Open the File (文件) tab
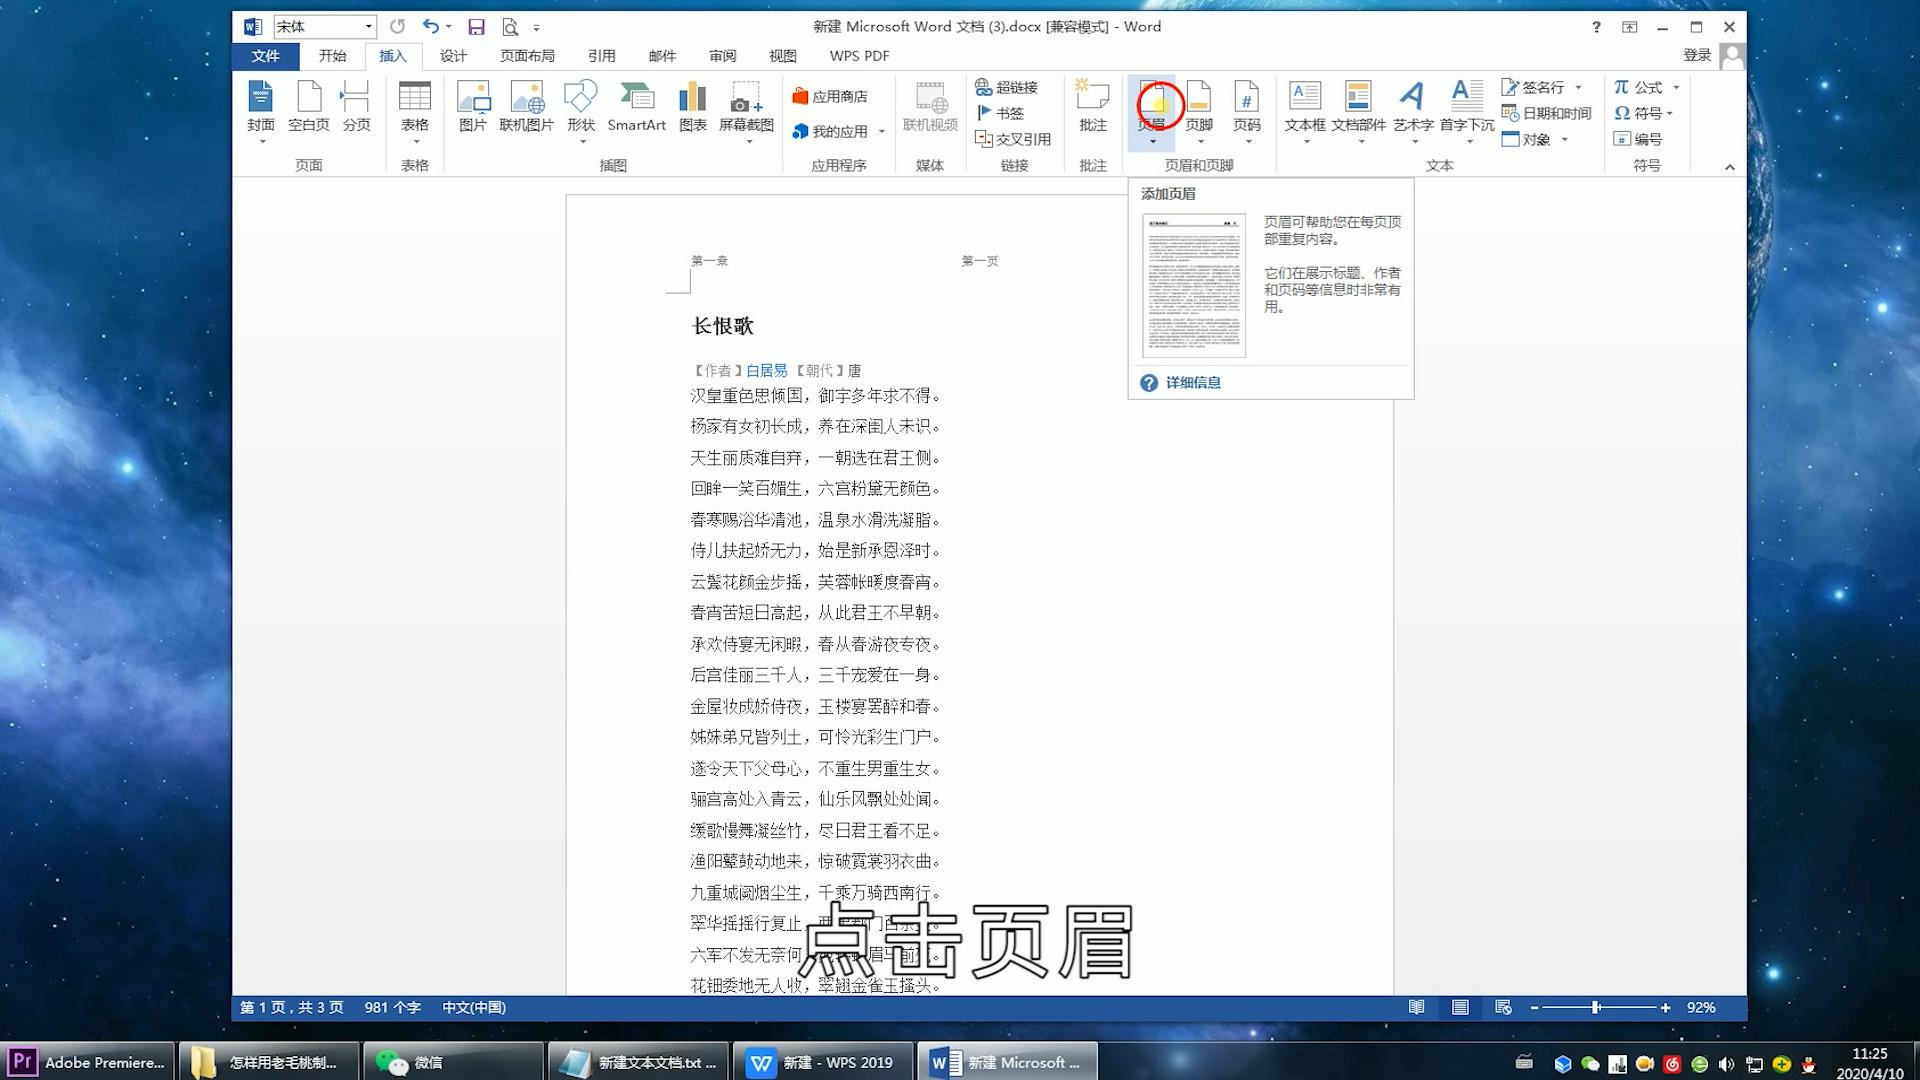Viewport: 1920px width, 1080px height. (x=265, y=56)
